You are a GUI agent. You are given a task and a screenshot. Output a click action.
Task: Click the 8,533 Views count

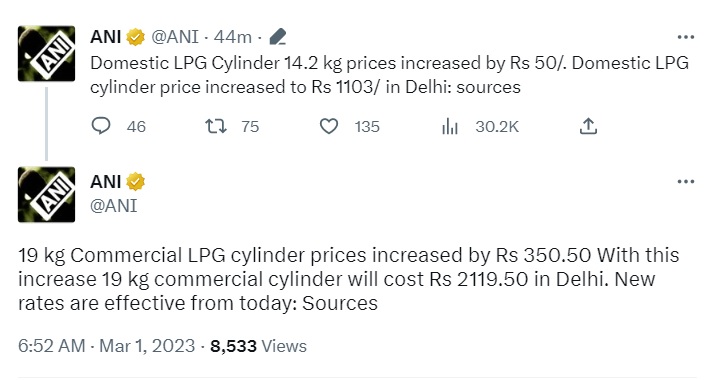coord(258,346)
